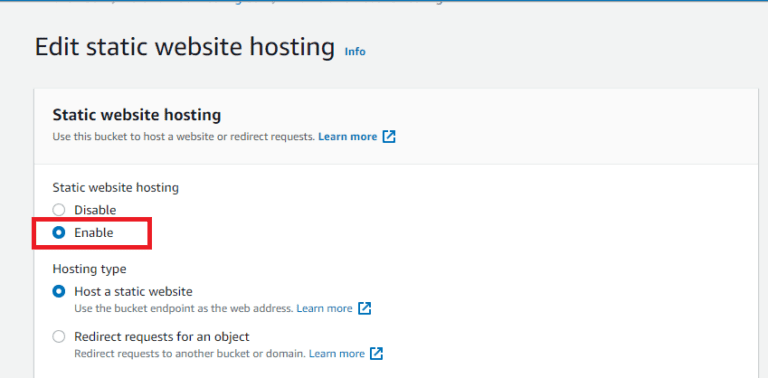Choose Host a static website option
Viewport: 768px width, 378px height.
pos(59,292)
